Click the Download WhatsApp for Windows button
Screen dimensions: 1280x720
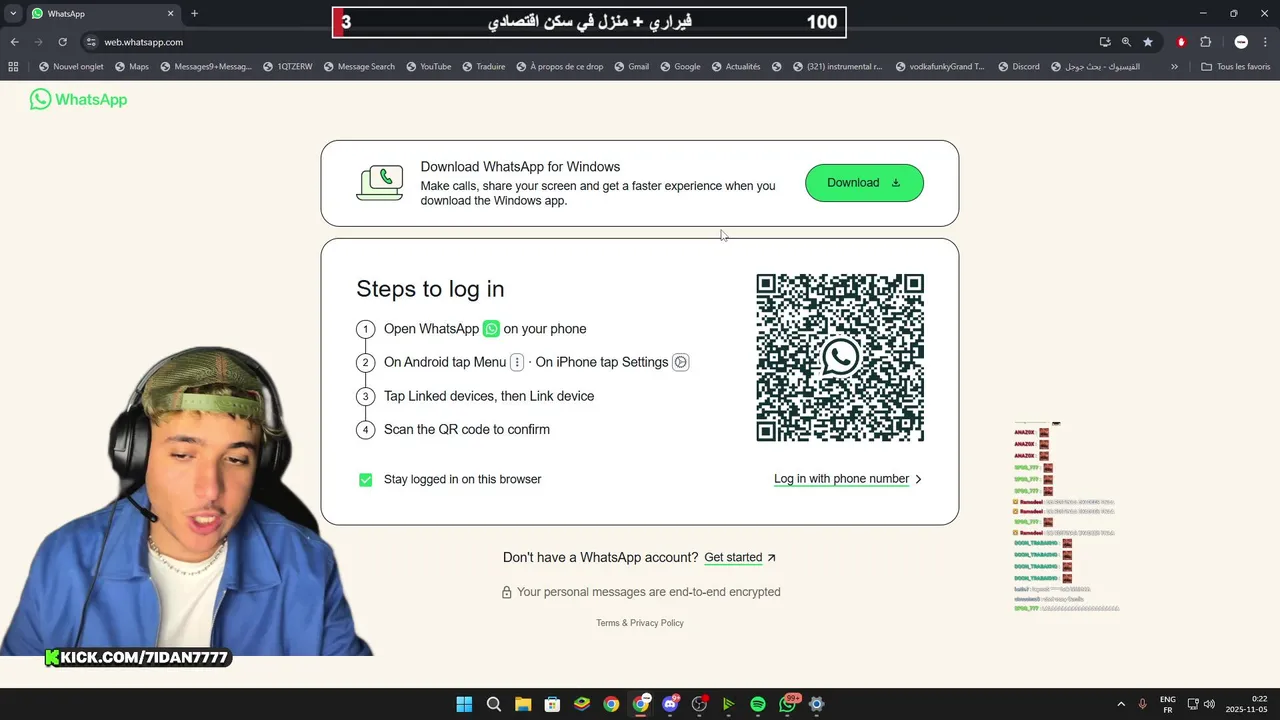[864, 183]
